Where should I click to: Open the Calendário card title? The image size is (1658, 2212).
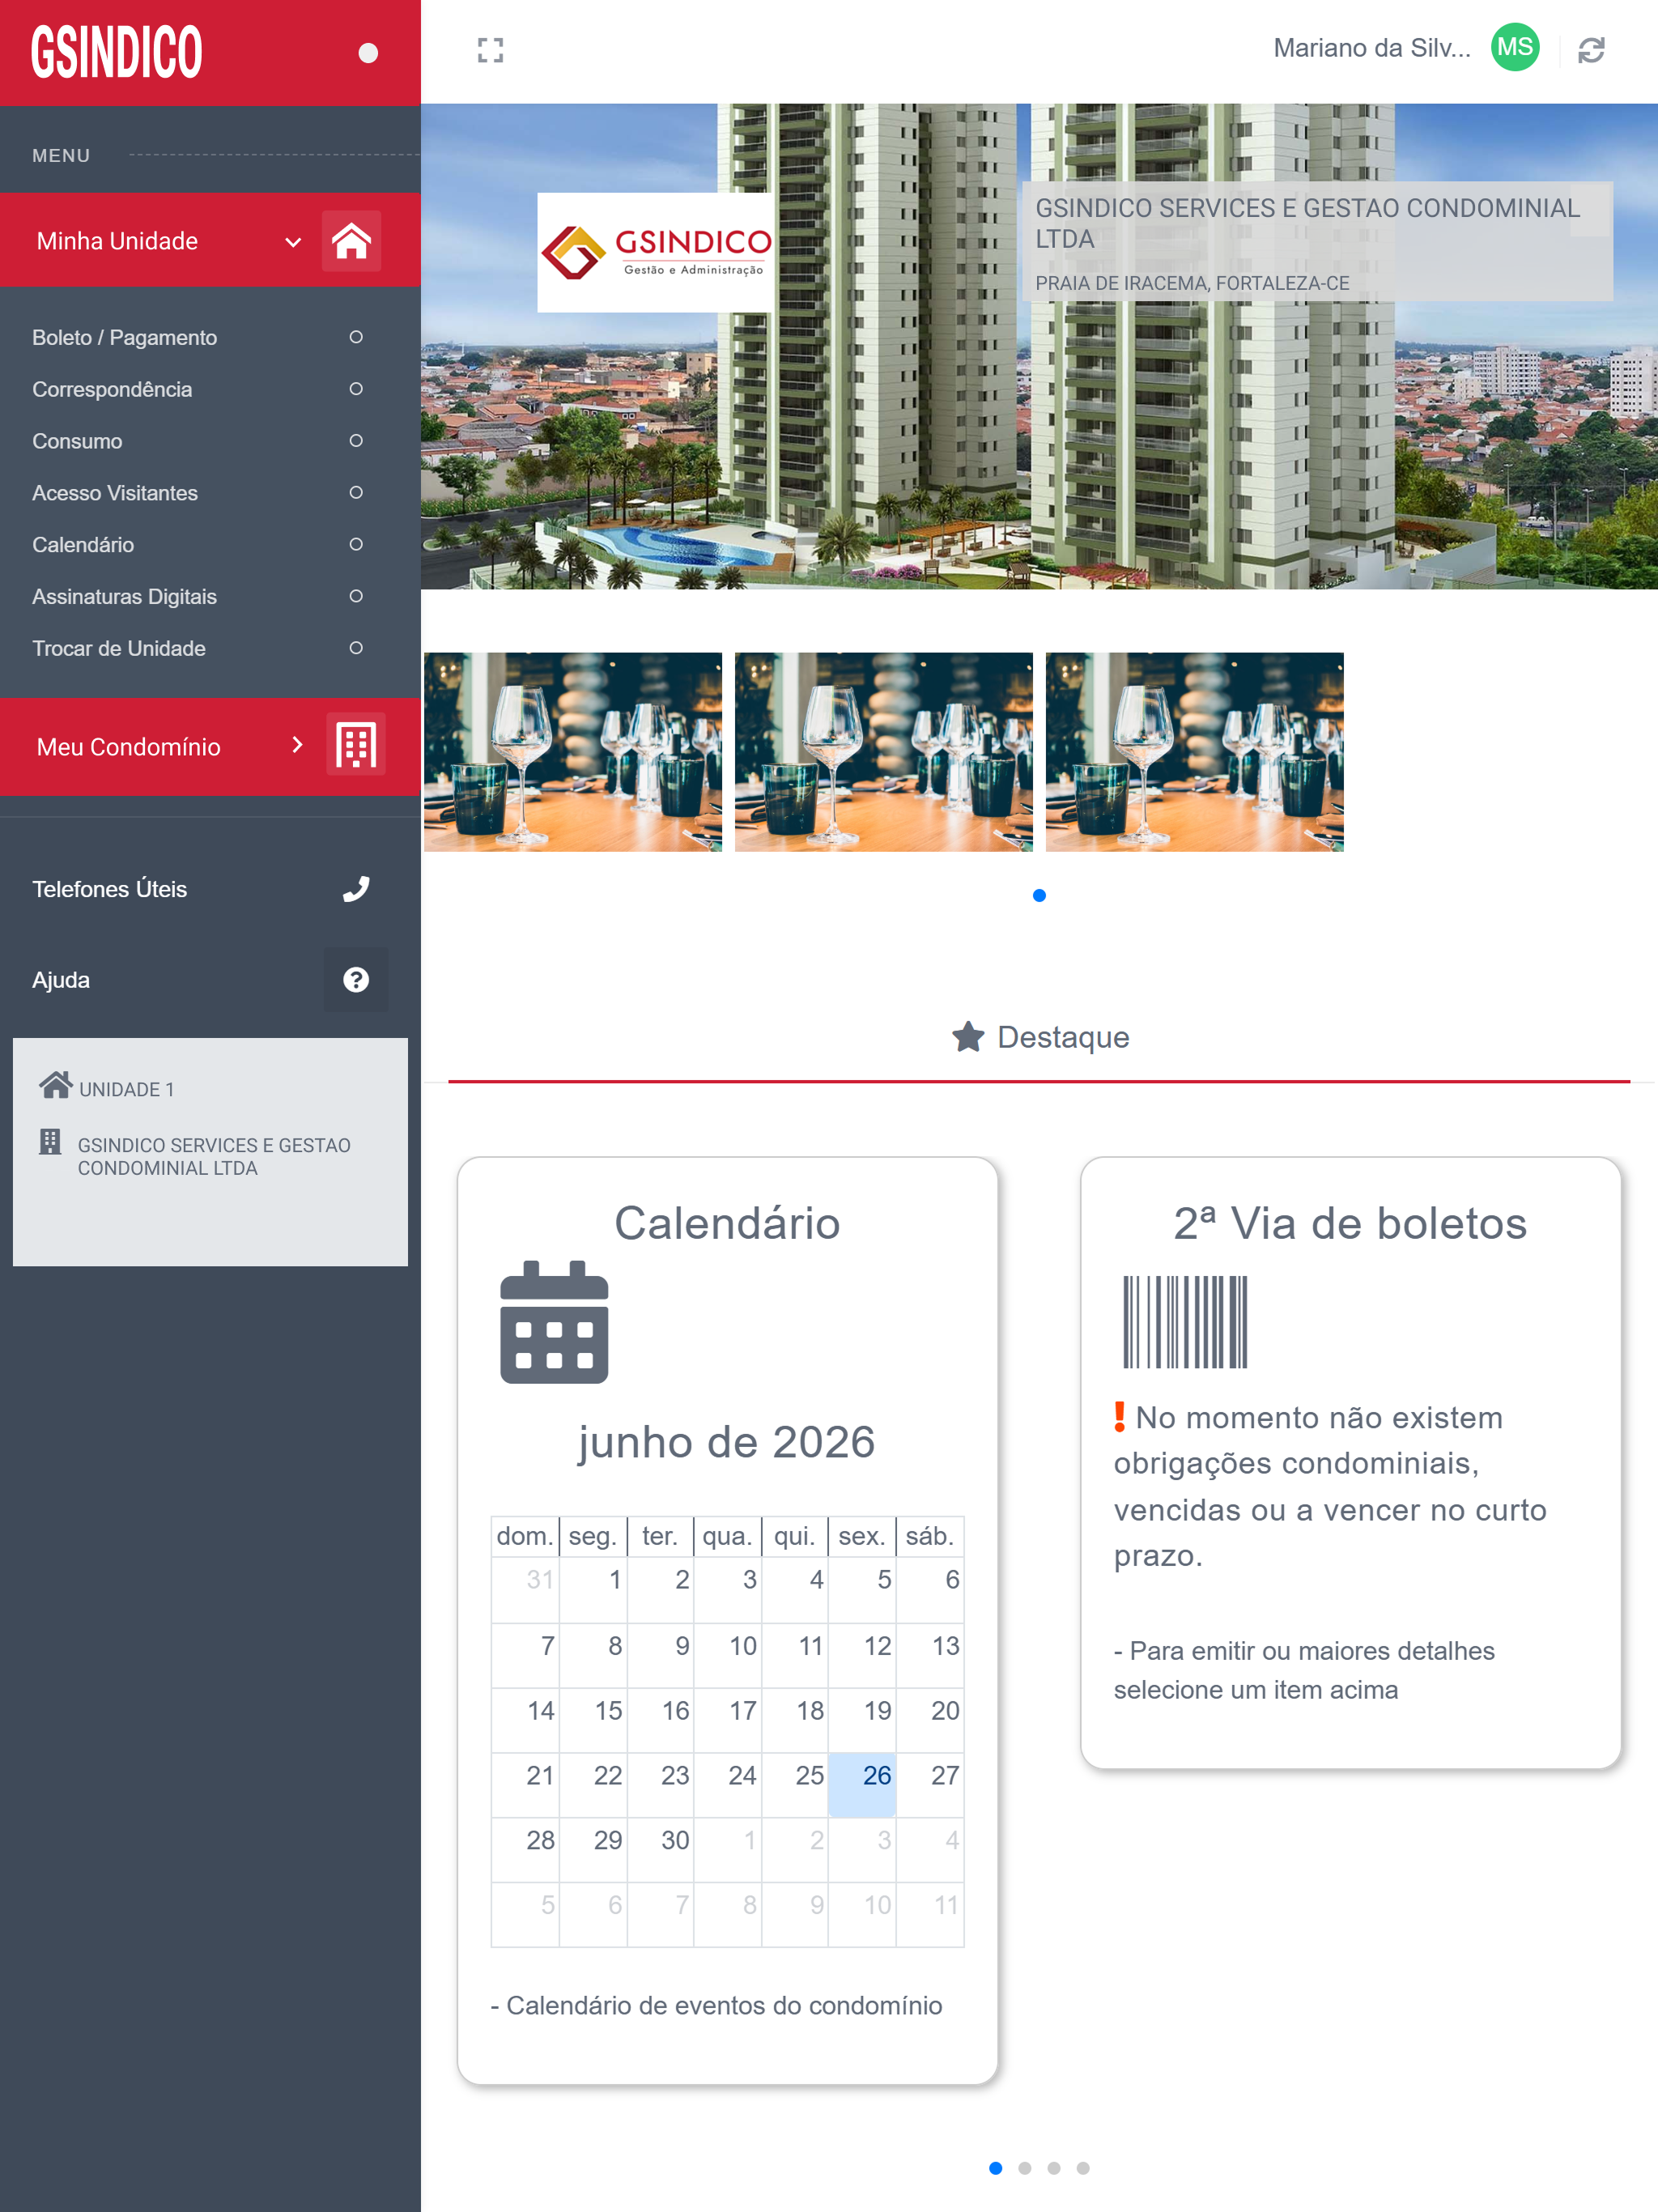point(727,1223)
